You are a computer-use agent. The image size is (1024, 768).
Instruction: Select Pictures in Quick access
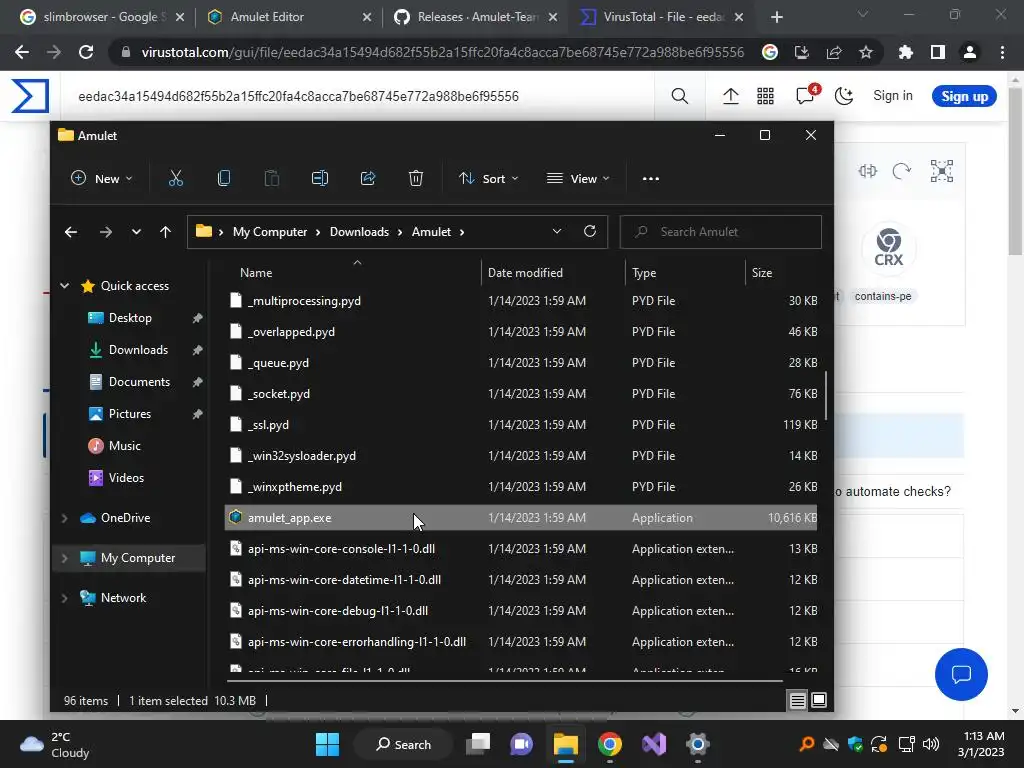[129, 414]
